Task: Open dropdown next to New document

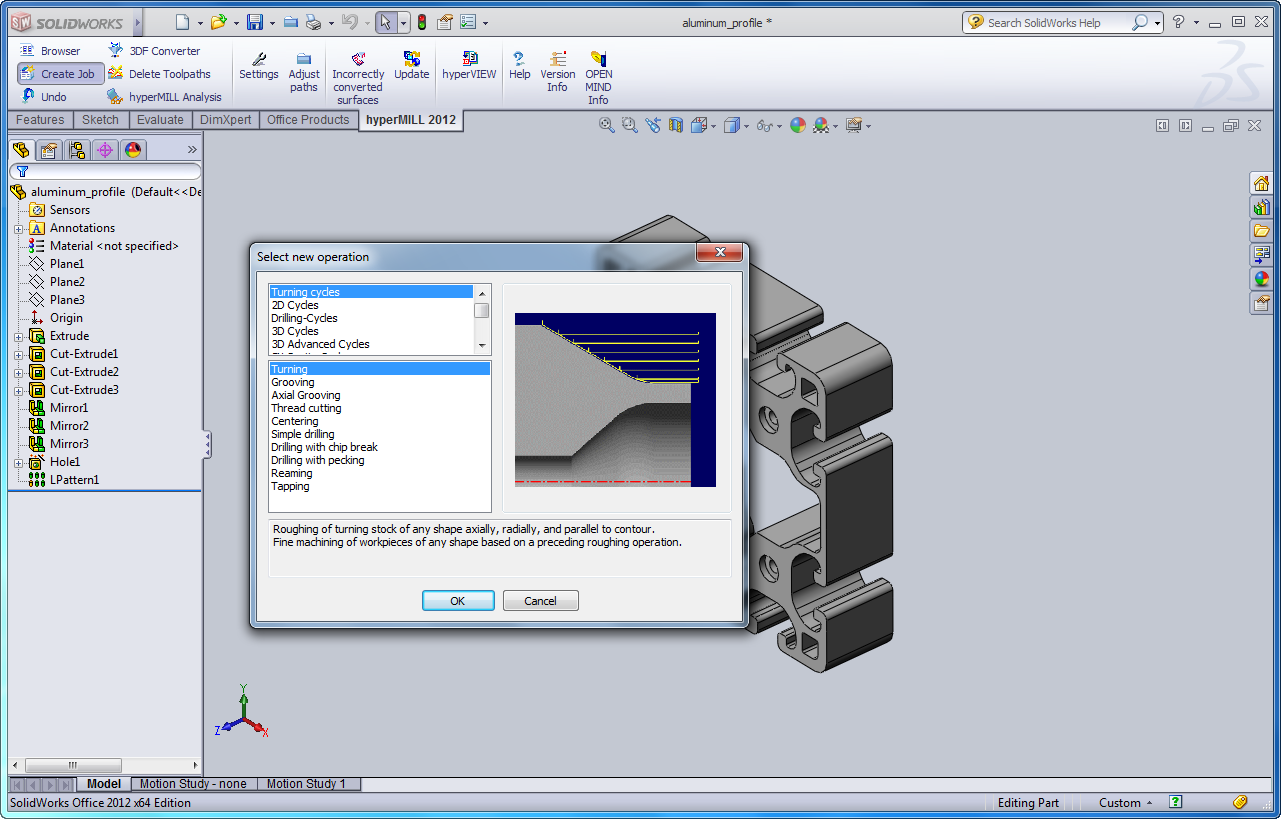Action: (x=200, y=23)
